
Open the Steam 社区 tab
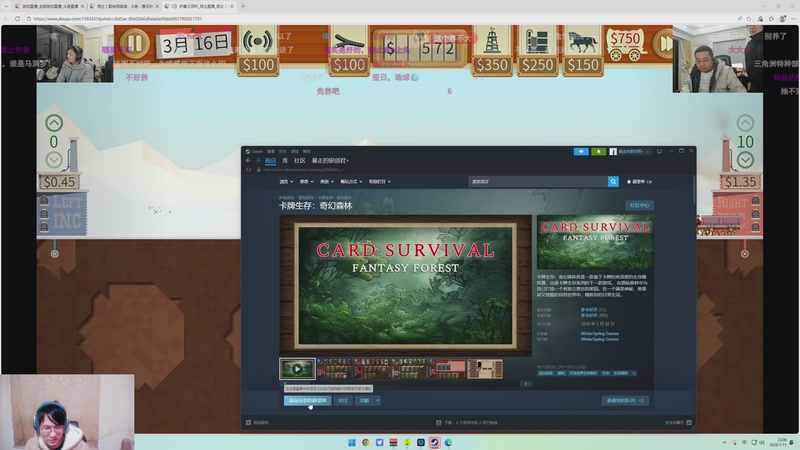click(x=299, y=161)
